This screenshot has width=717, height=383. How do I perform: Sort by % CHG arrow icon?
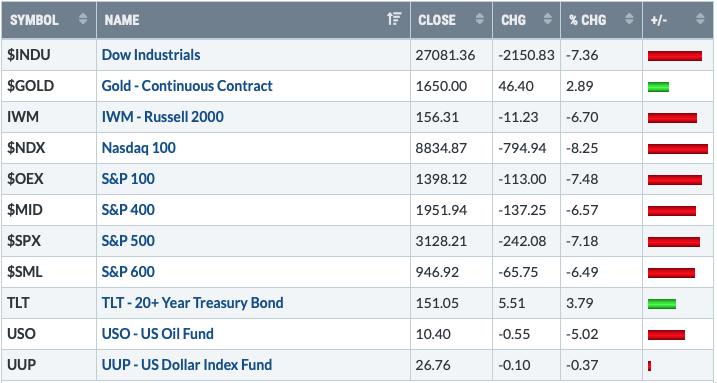629,19
